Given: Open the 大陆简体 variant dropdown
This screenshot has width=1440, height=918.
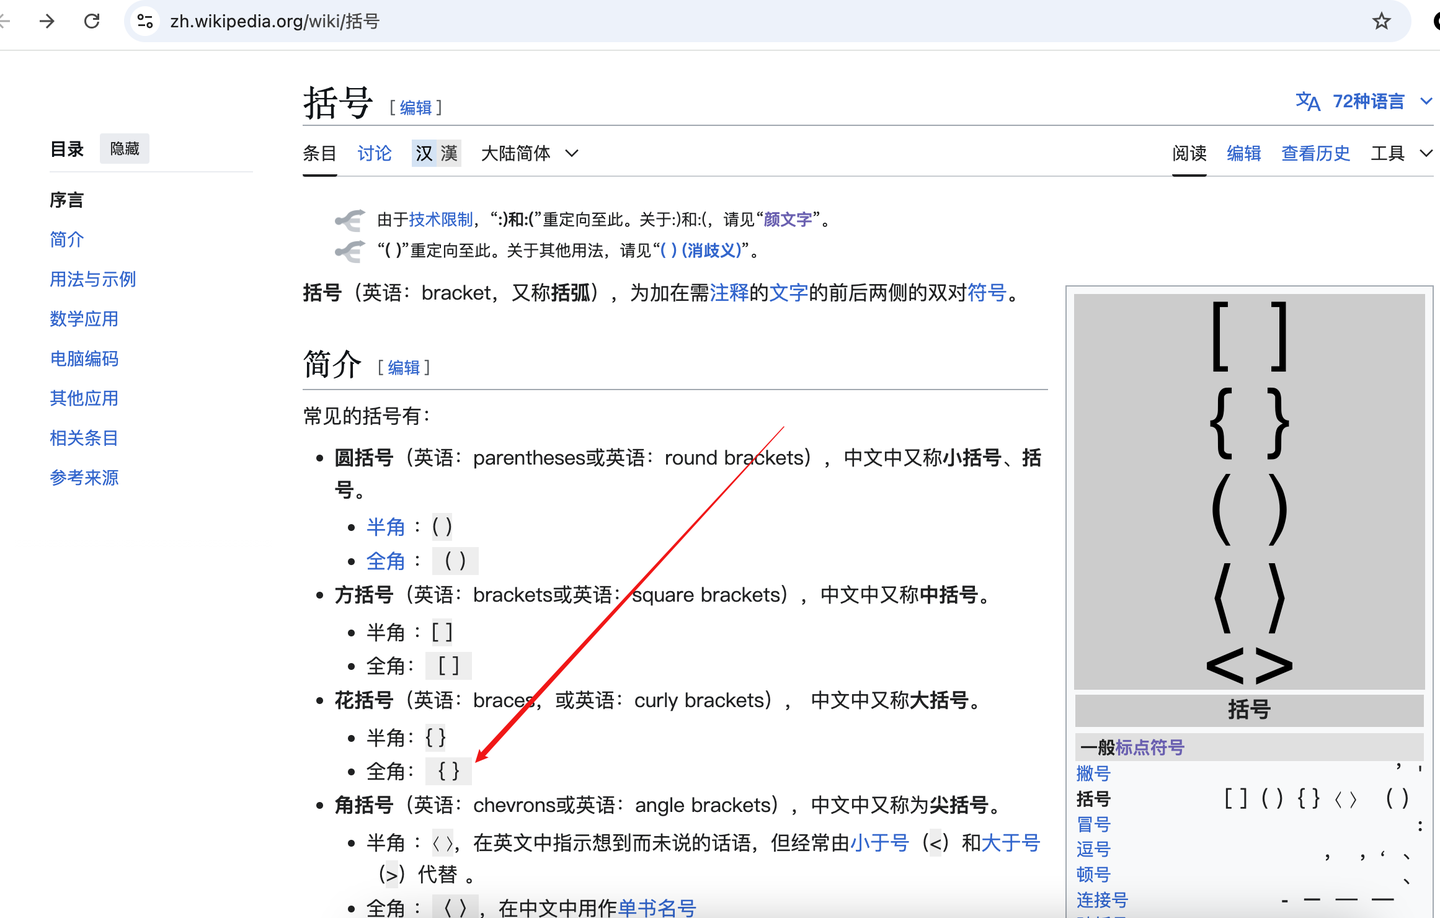Looking at the screenshot, I should click(528, 153).
